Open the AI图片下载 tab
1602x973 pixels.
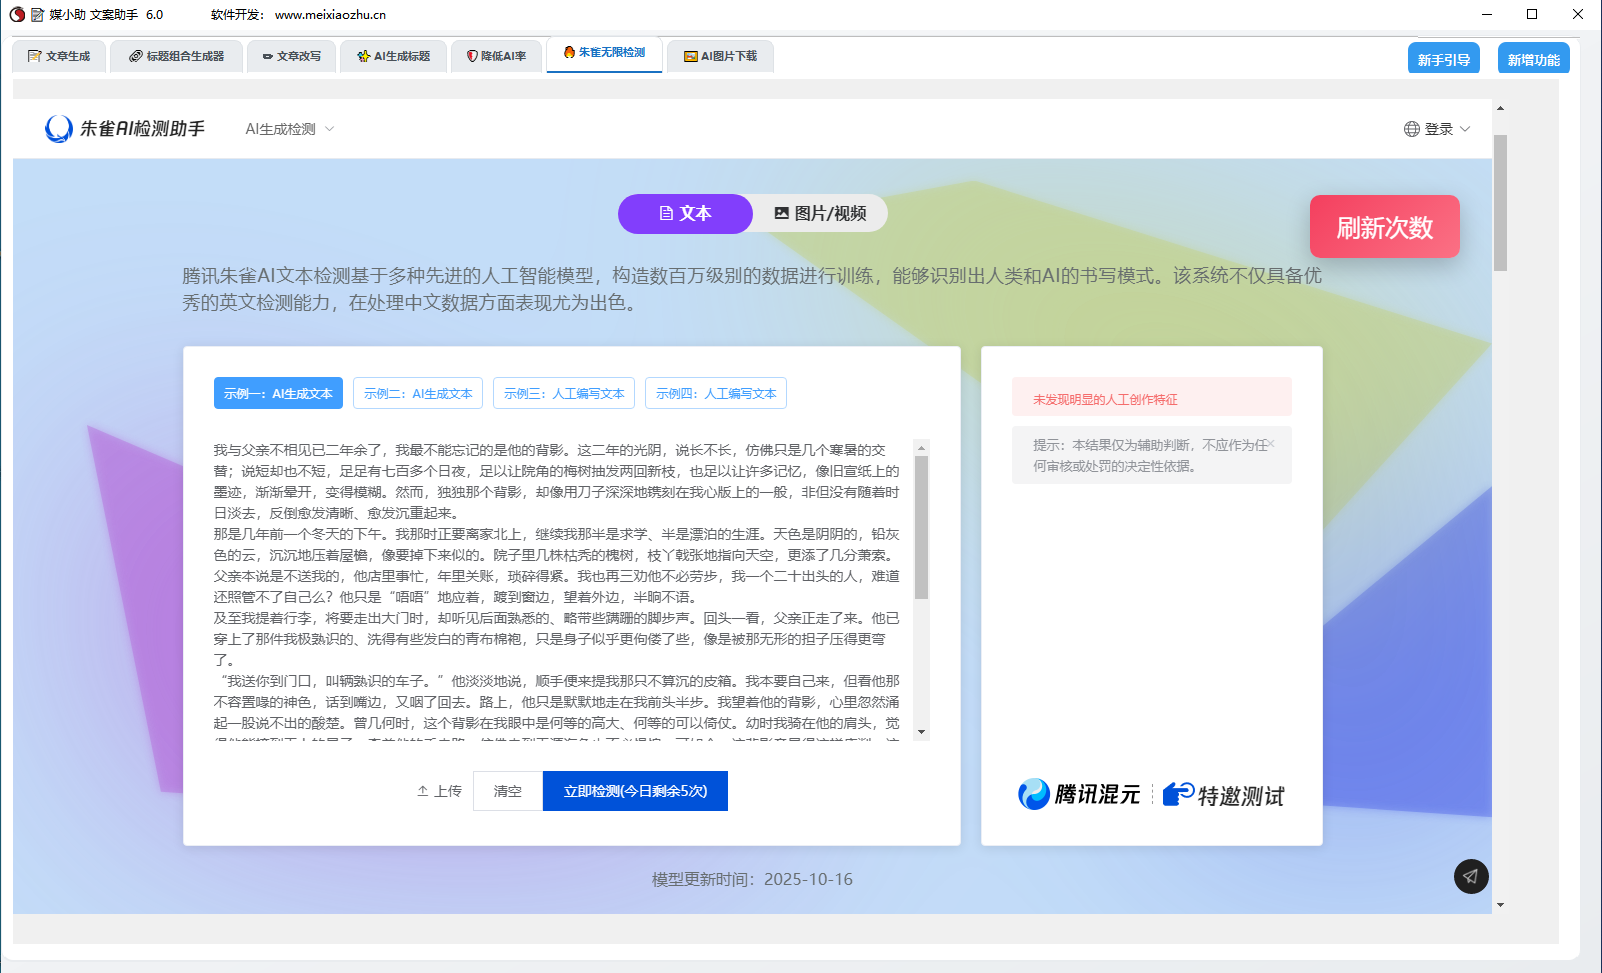[x=720, y=56]
